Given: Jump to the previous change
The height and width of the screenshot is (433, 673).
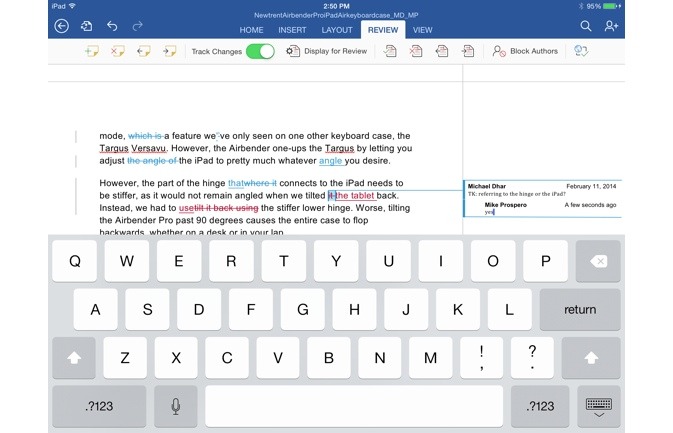Looking at the screenshot, I should (x=442, y=51).
